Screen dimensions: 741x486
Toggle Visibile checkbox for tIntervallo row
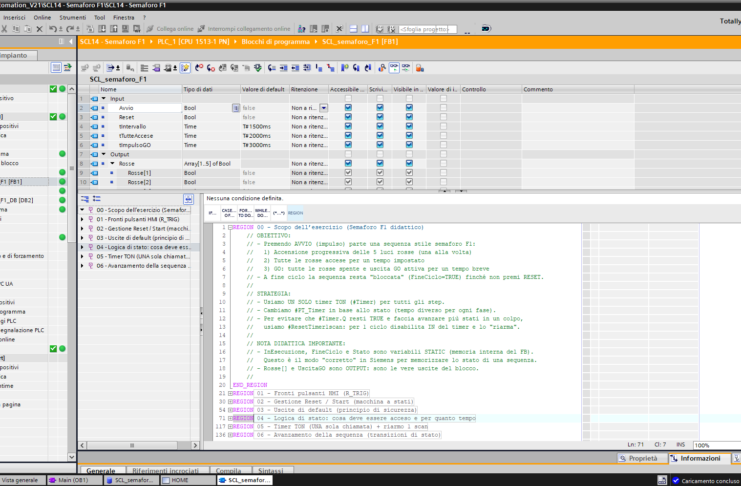coord(409,127)
